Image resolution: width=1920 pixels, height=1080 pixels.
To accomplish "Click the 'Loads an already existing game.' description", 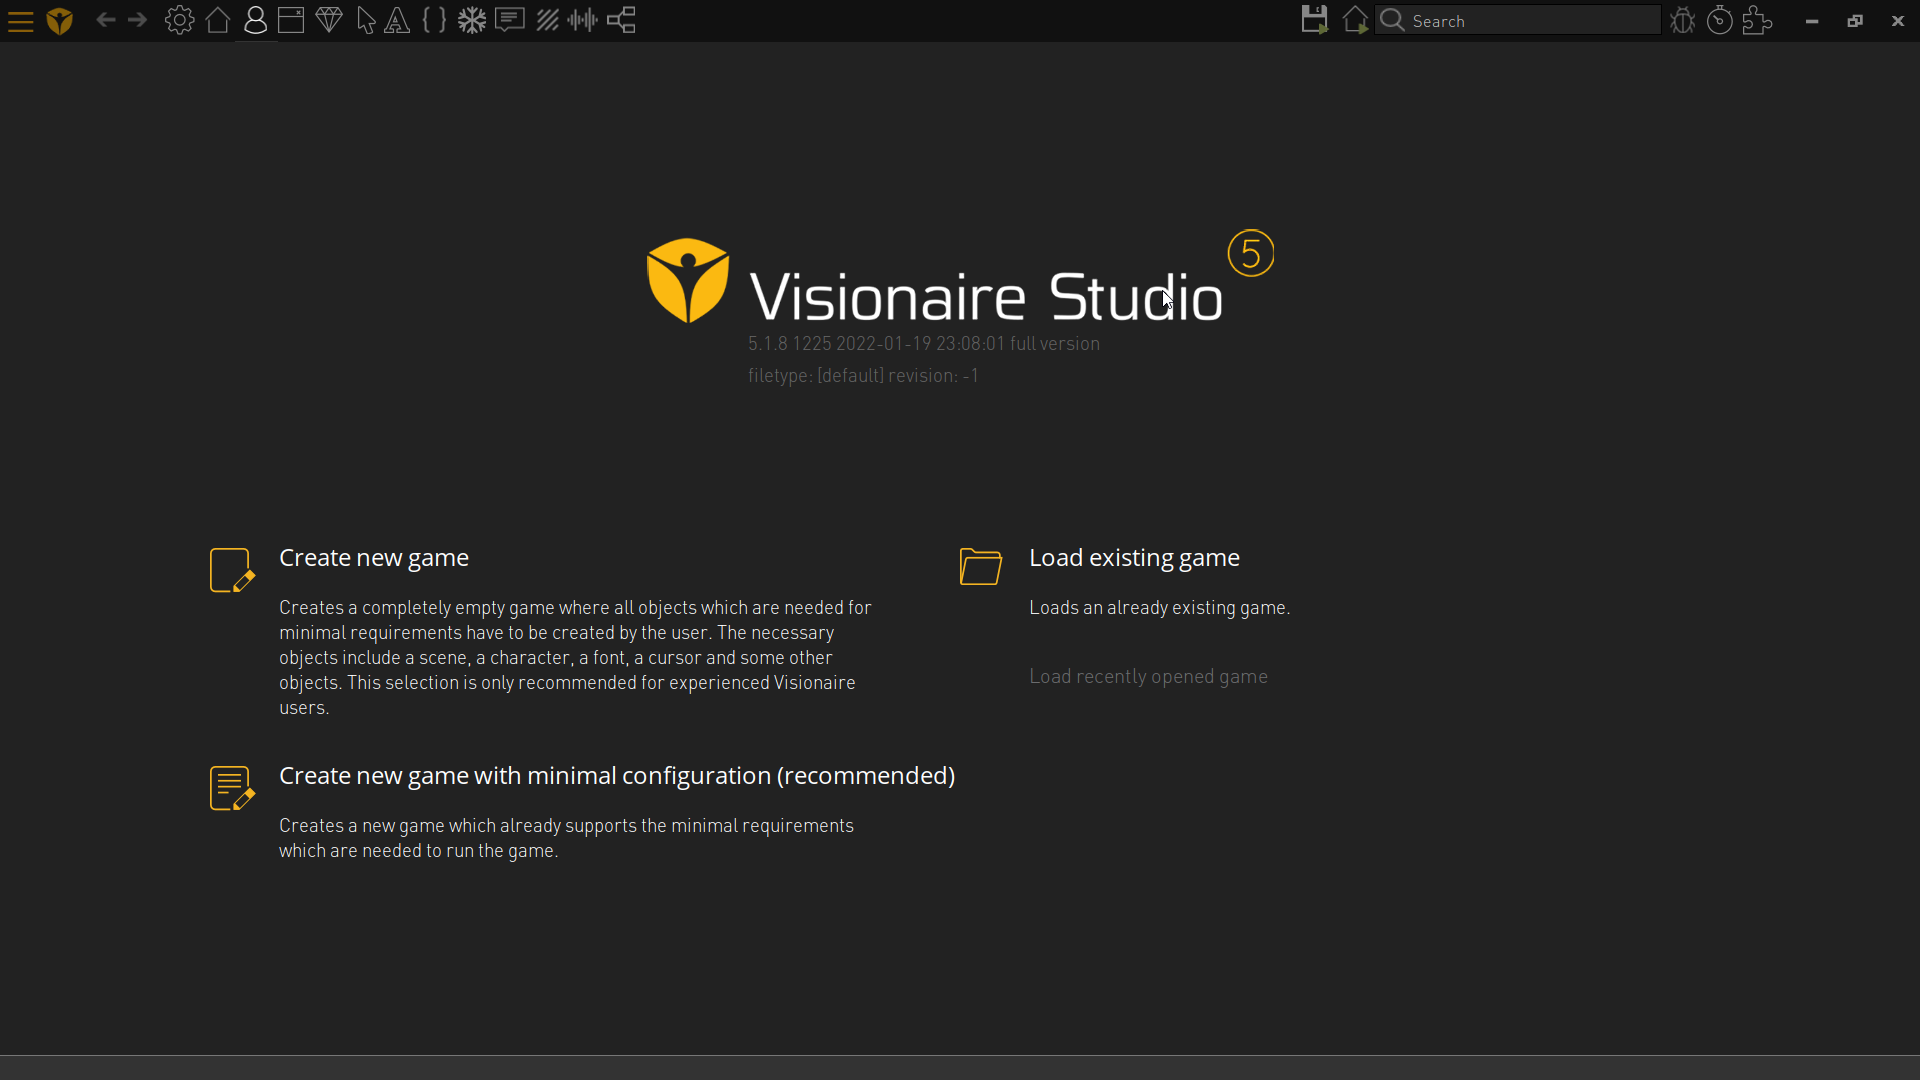I will click(x=1160, y=608).
